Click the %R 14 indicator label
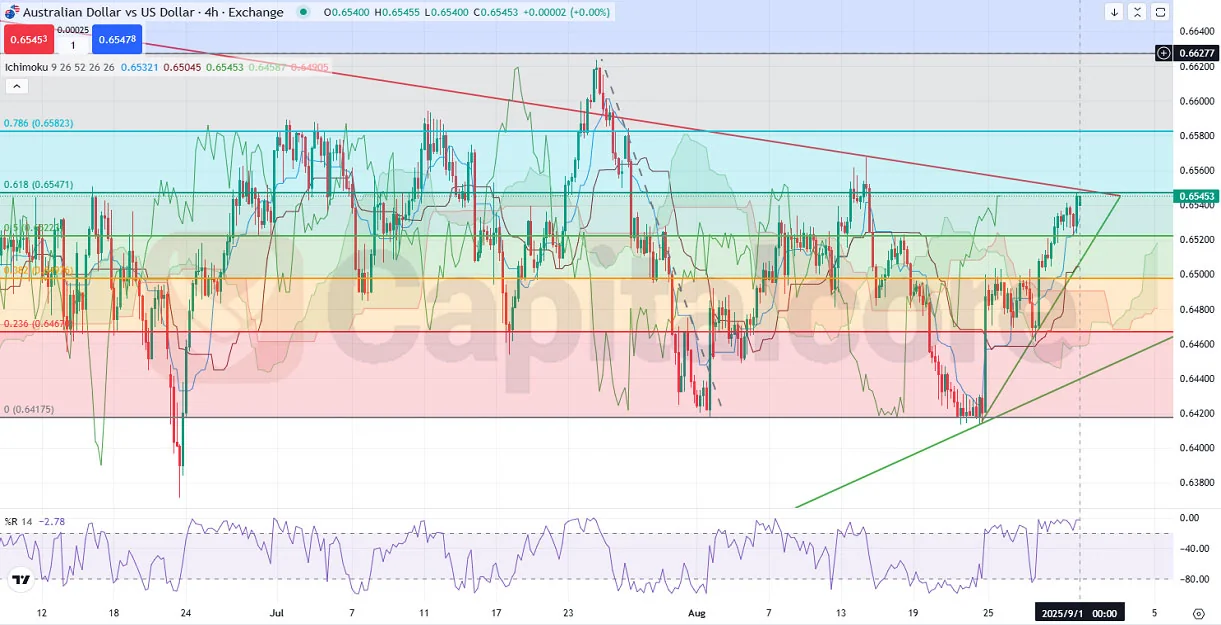This screenshot has width=1221, height=625. 18,522
